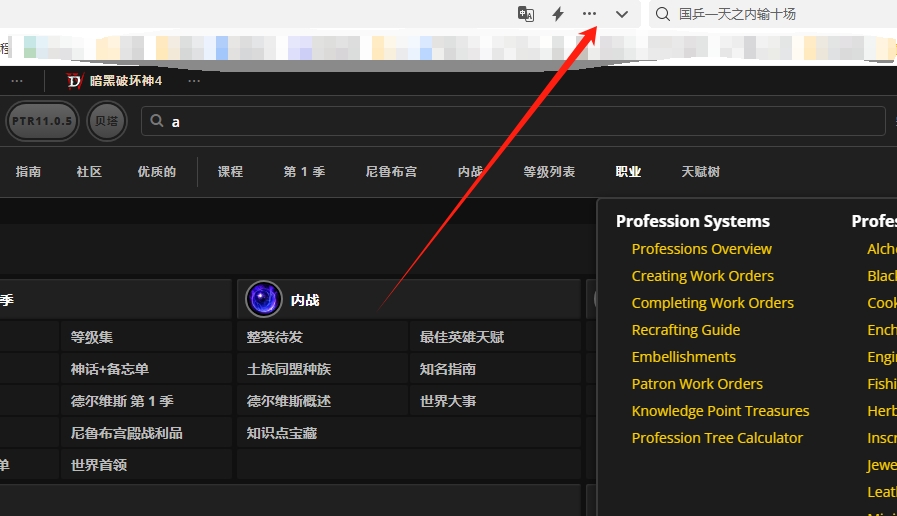Focus the site search field containing a

point(513,121)
